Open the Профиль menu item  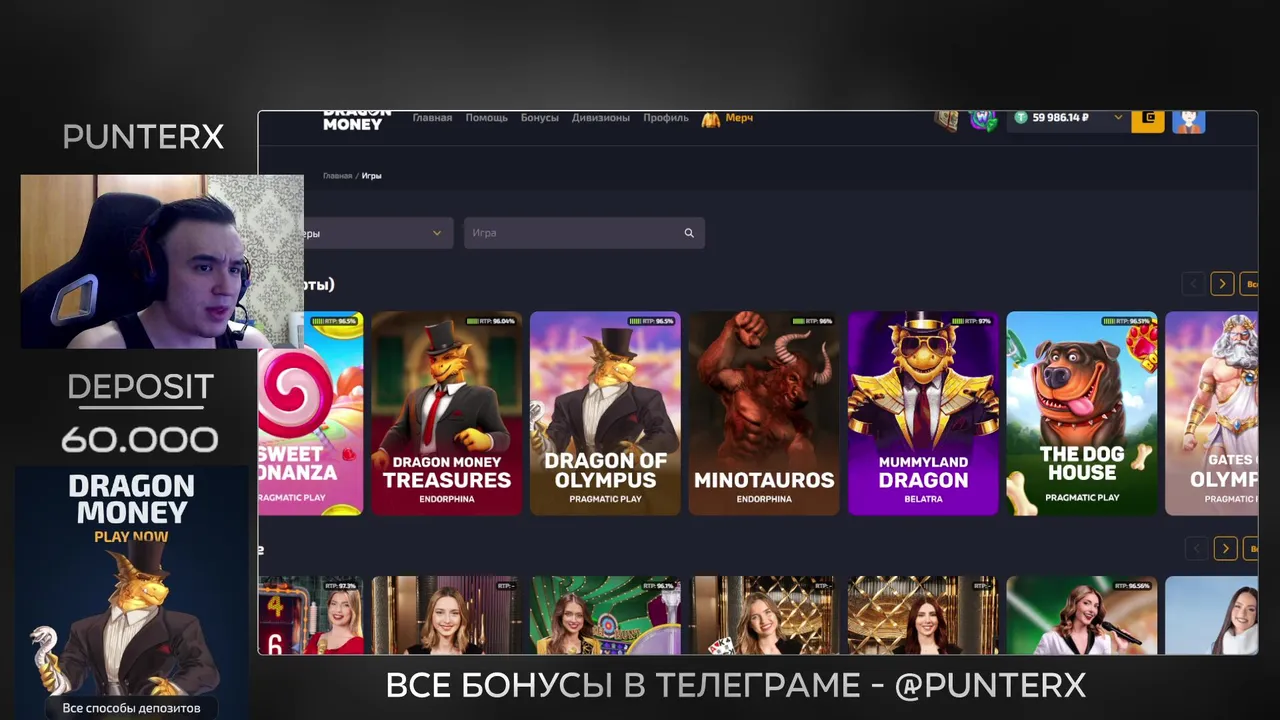click(x=666, y=118)
